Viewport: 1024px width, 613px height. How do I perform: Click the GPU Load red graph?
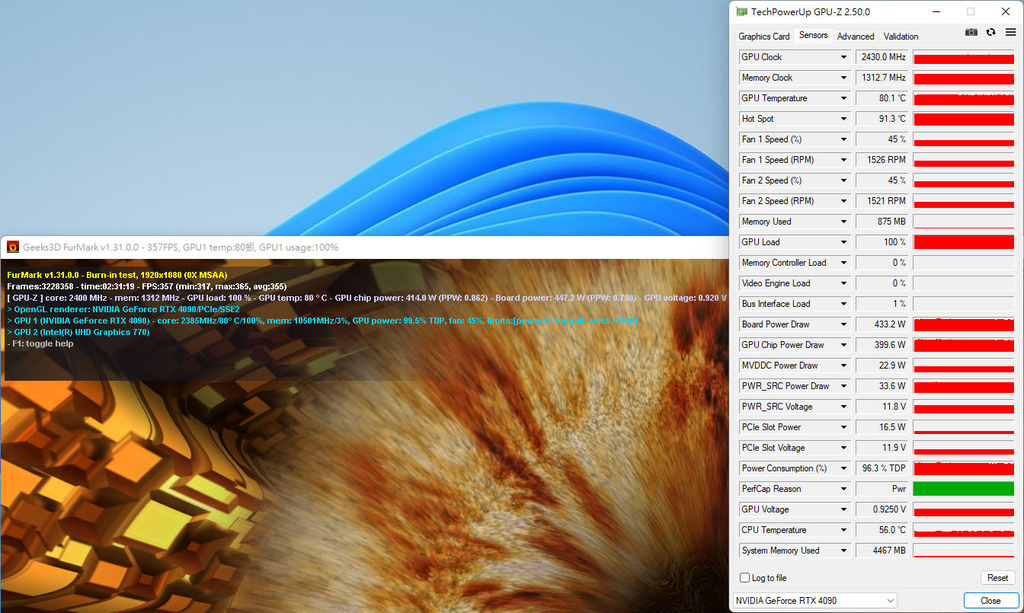(x=963, y=242)
